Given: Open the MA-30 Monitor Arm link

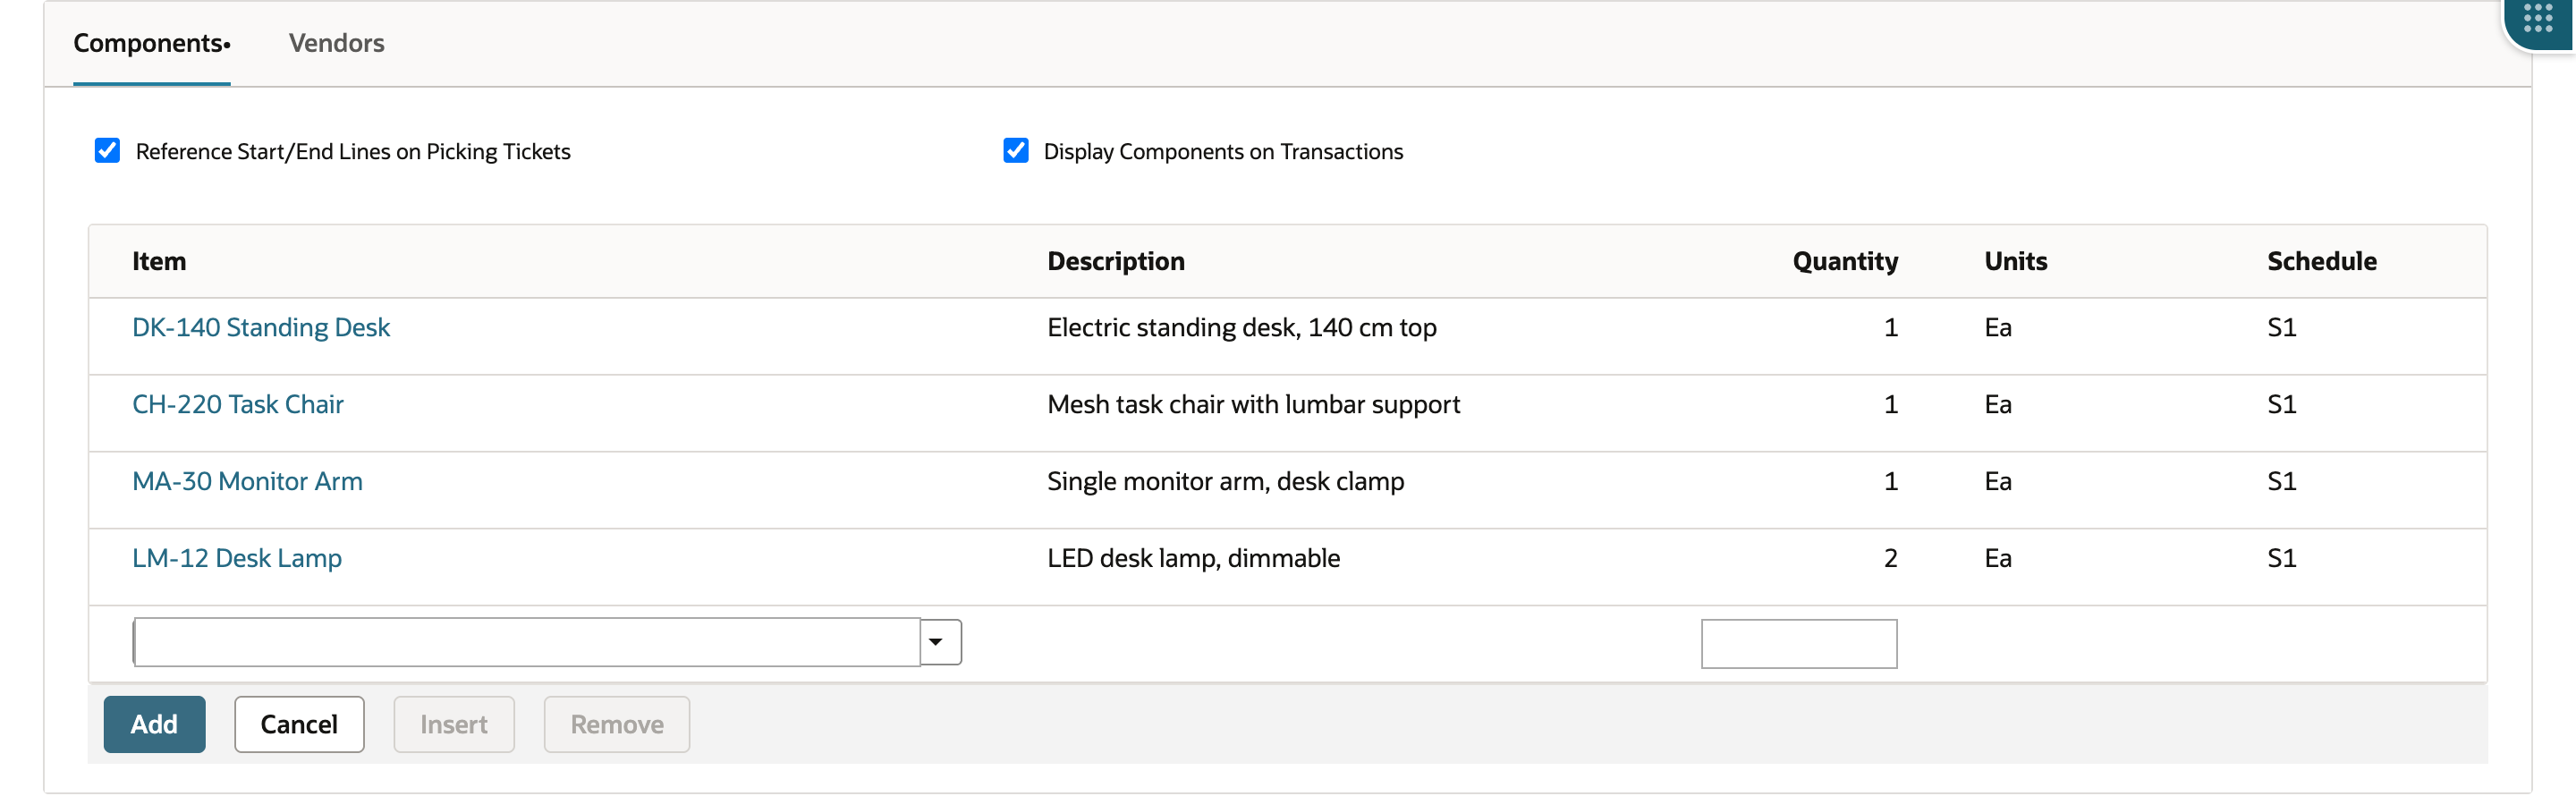Looking at the screenshot, I should tap(247, 482).
